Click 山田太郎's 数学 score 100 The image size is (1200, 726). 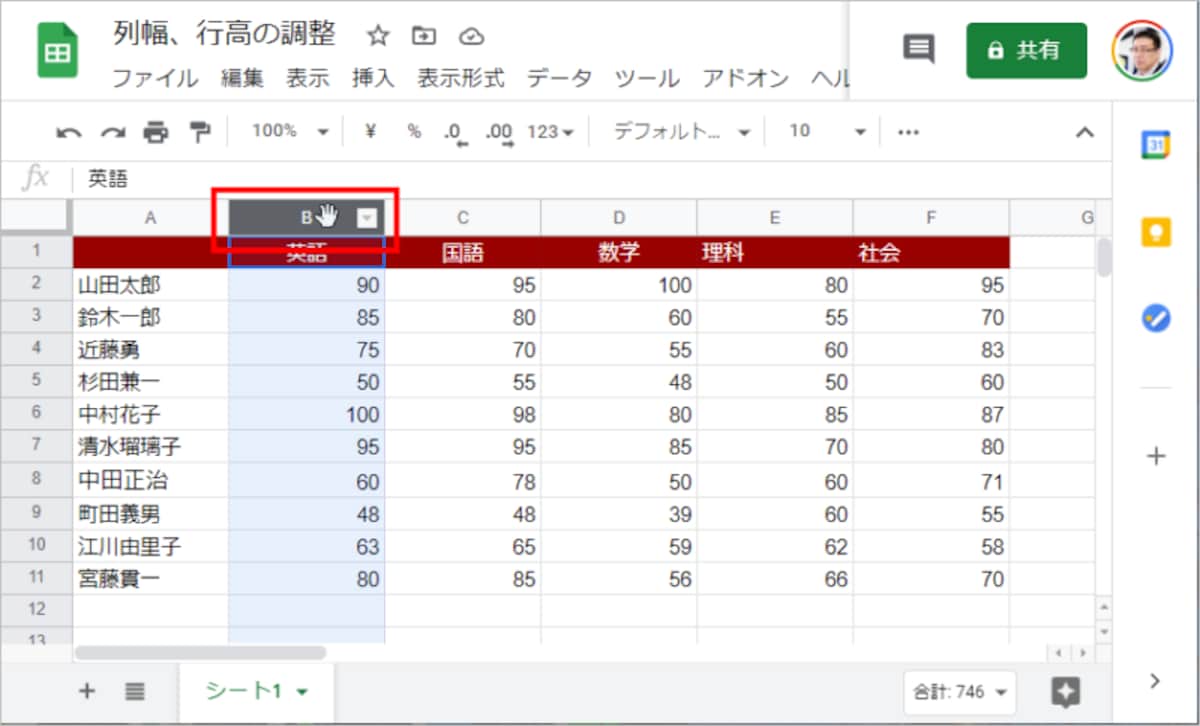pyautogui.click(x=619, y=285)
